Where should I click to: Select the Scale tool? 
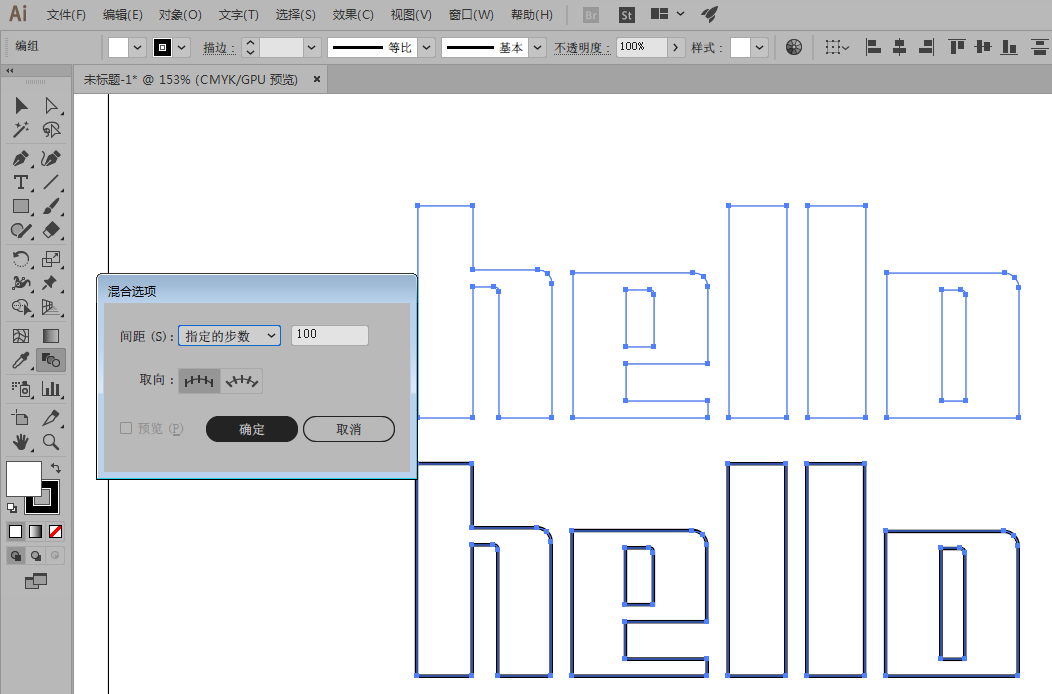pos(51,259)
